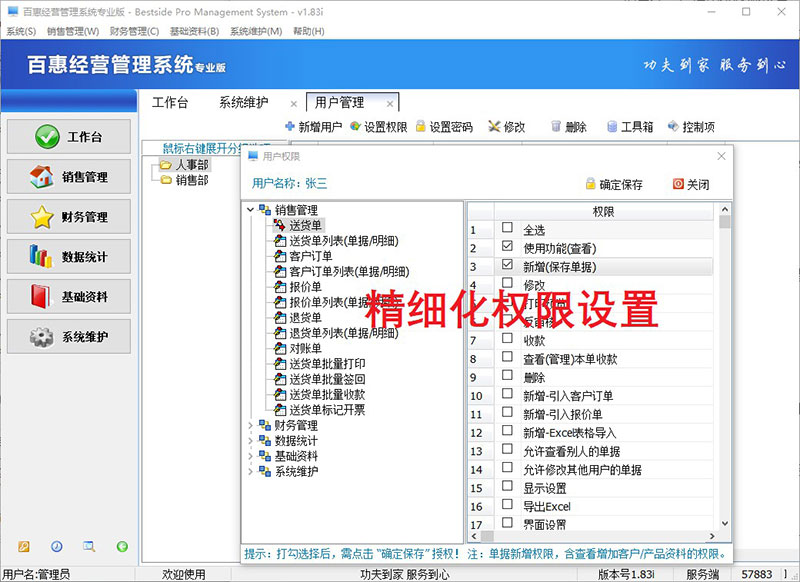Open 控制项 in the toolbar
This screenshot has height=582, width=800.
coord(691,126)
